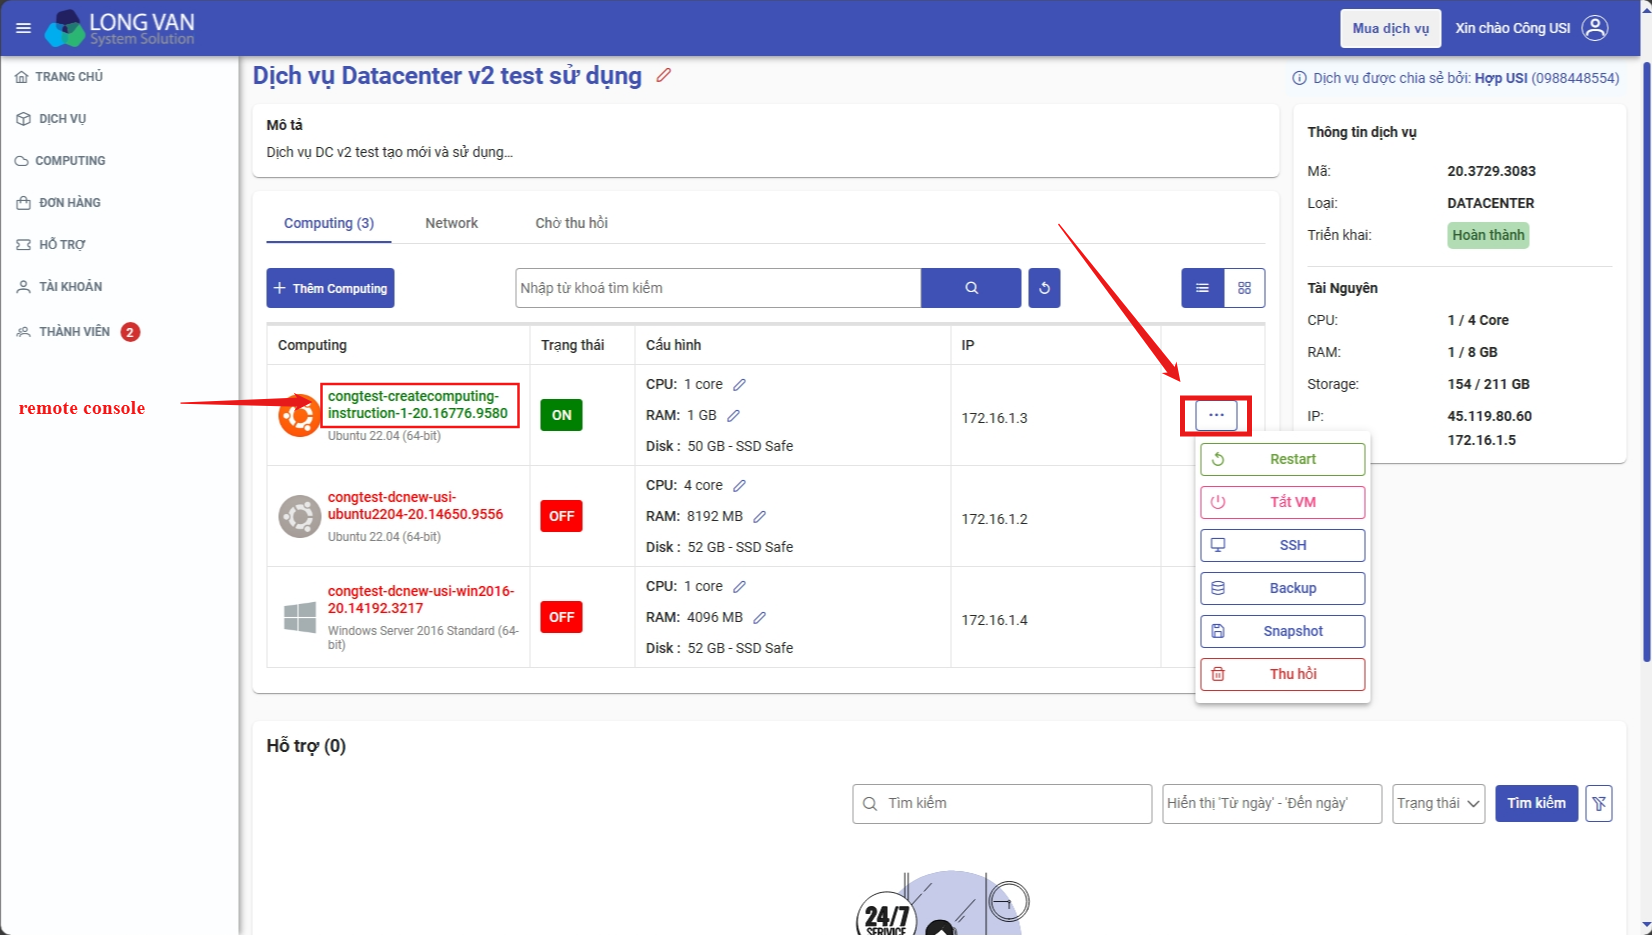1652x935 pixels.
Task: Choose Thu hồi from actions menu
Action: click(1282, 674)
